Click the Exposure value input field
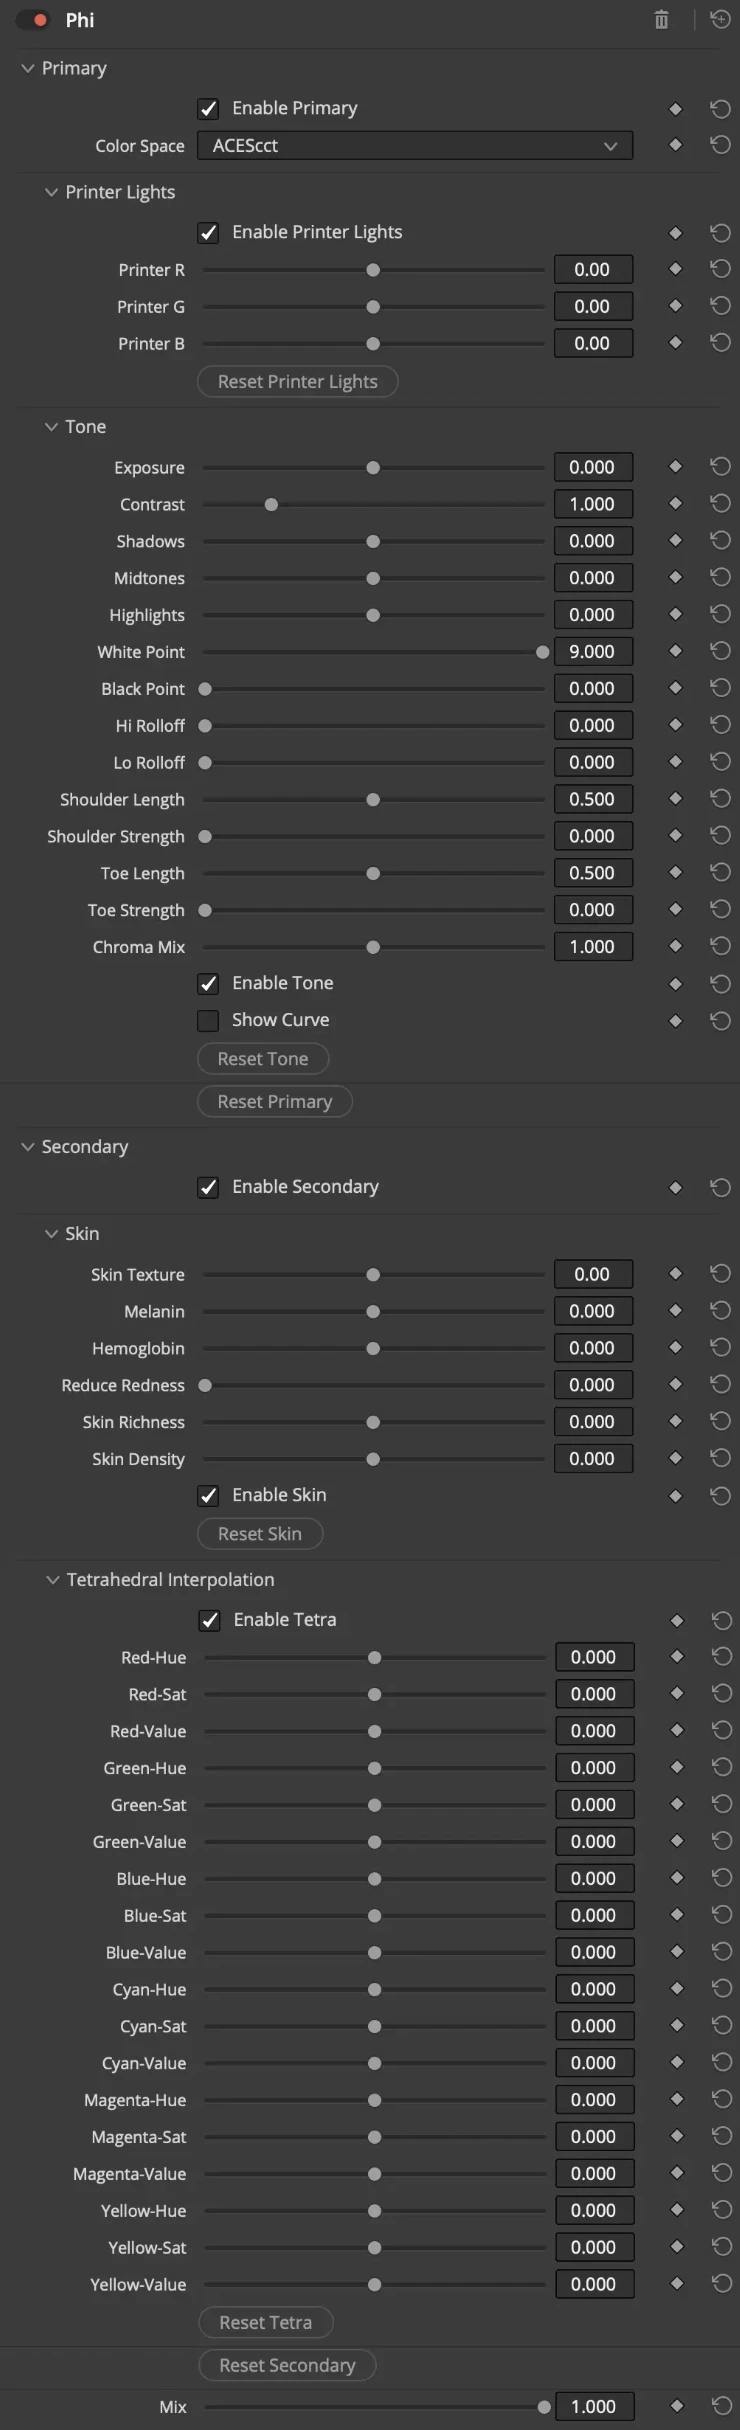This screenshot has height=2430, width=740. tap(593, 466)
